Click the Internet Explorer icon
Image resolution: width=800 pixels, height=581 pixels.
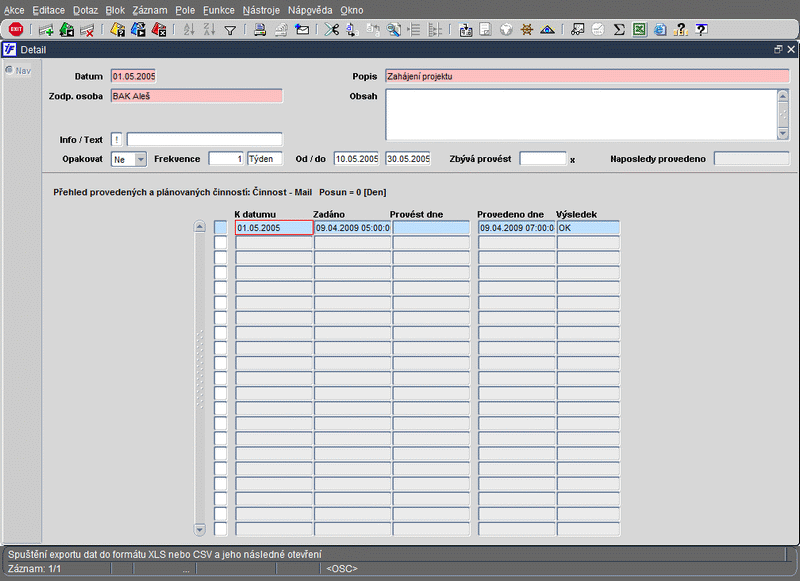pos(660,30)
